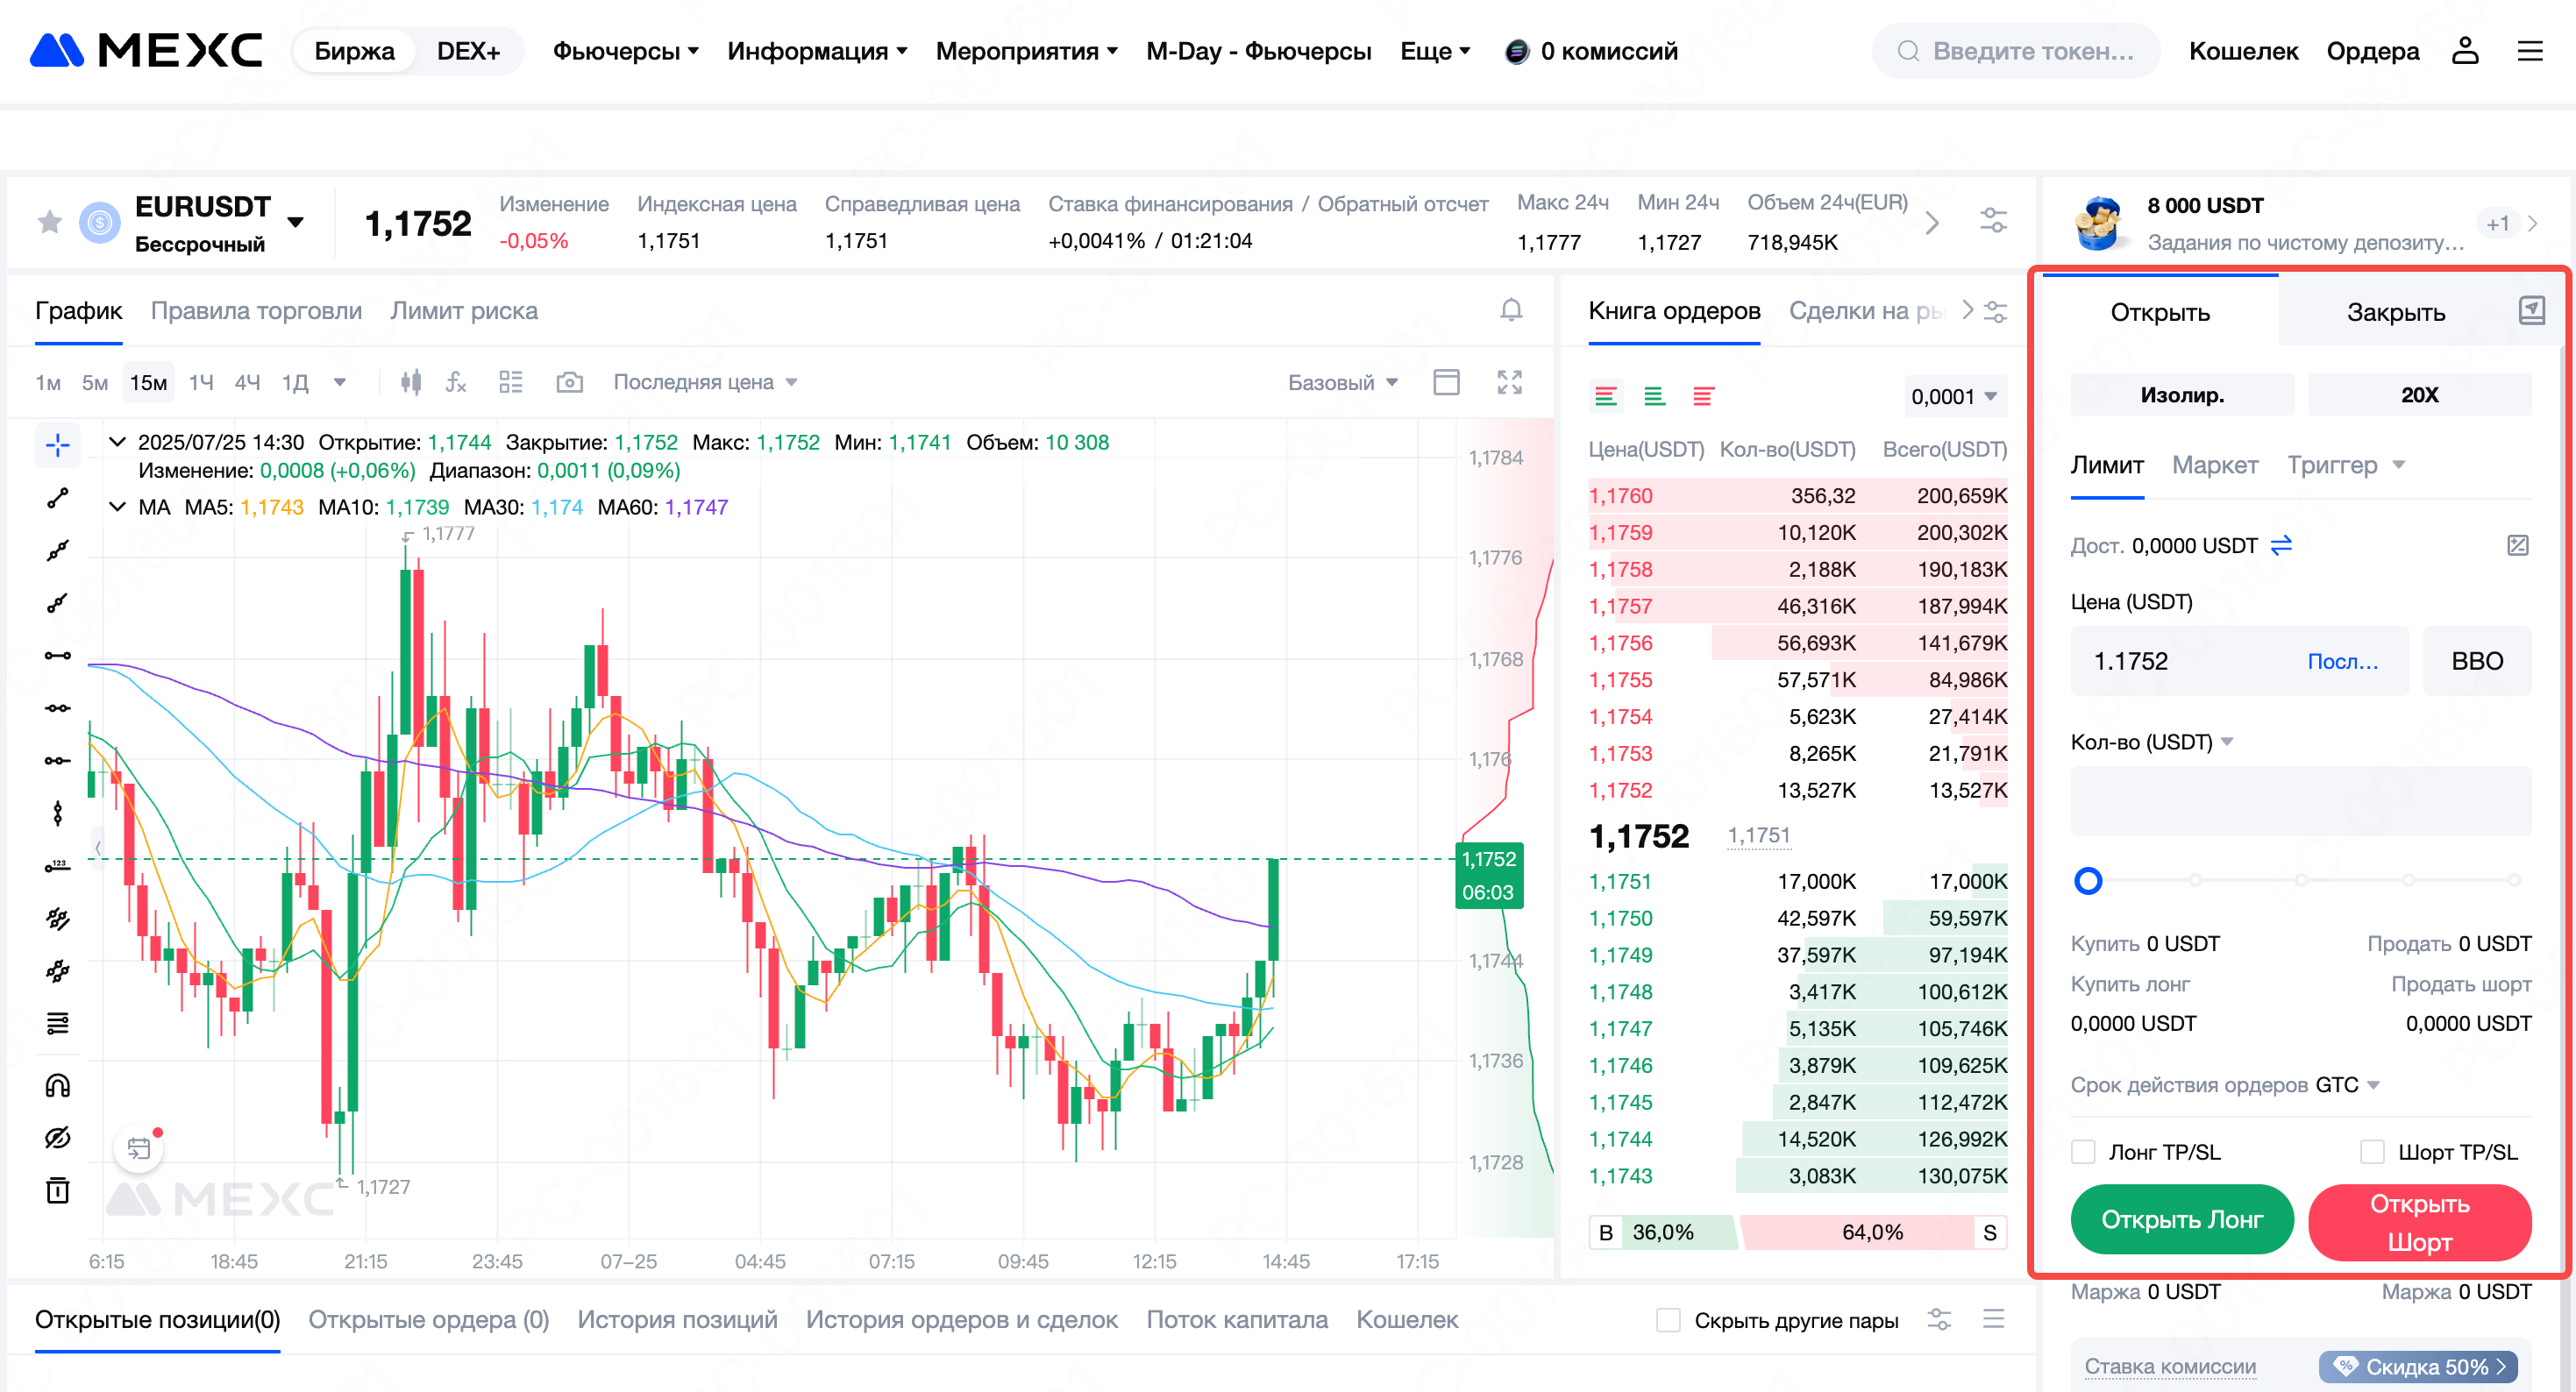This screenshot has height=1392, width=2576.
Task: Open more timeframes dropdown after 1Д
Action: coord(340,382)
